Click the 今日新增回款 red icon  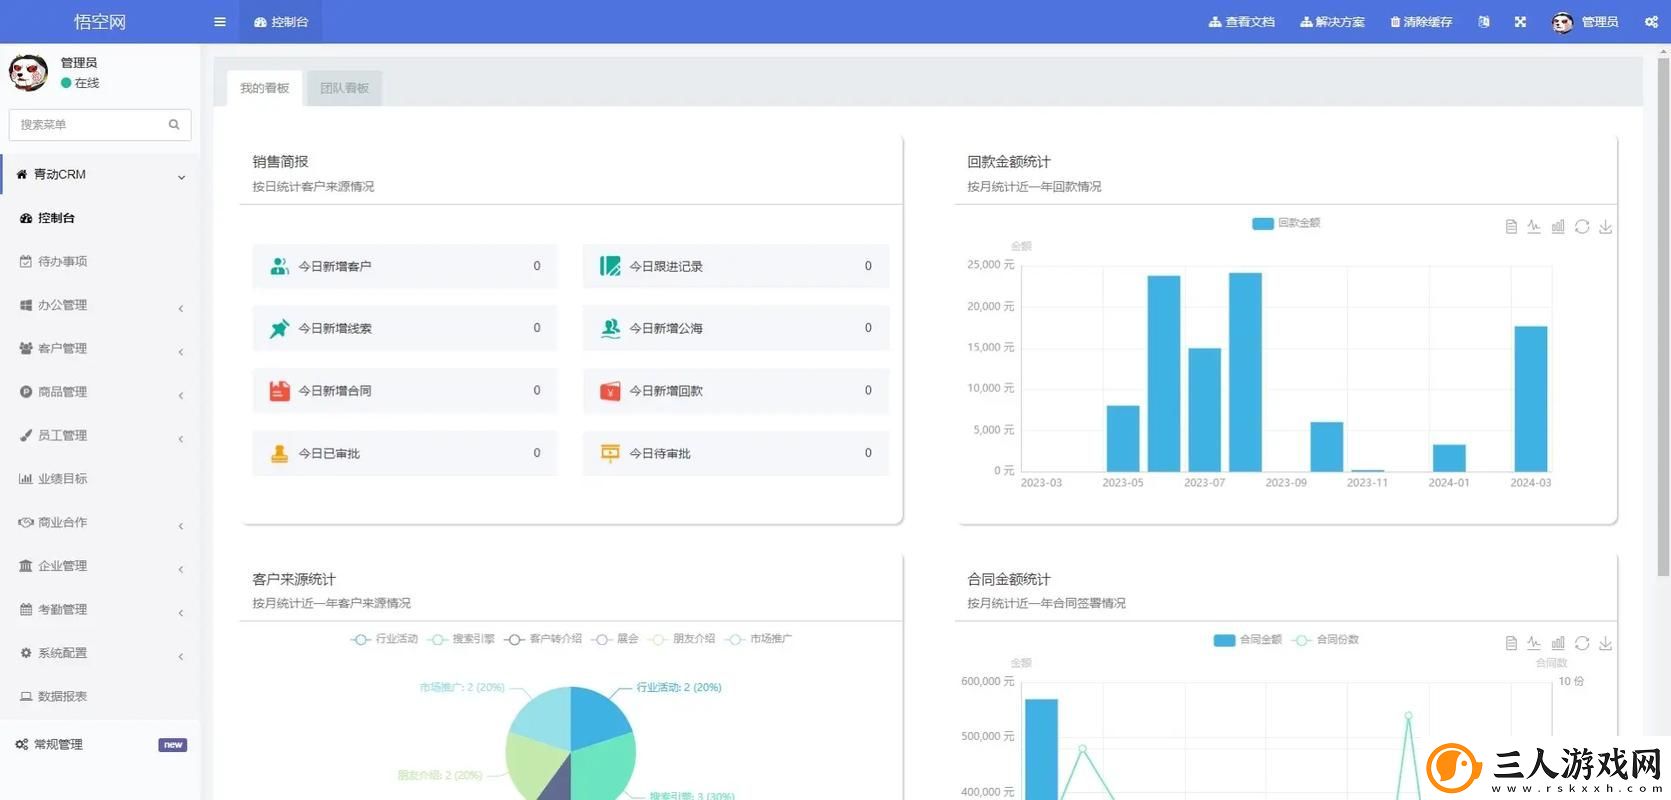tap(610, 391)
